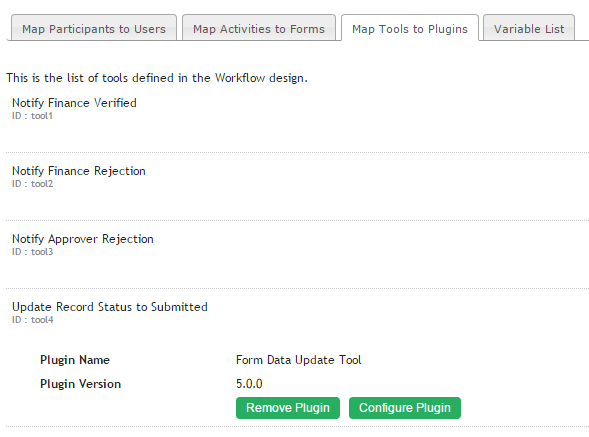The height and width of the screenshot is (437, 589).
Task: Click the Plugin Name field label
Action: coord(75,360)
